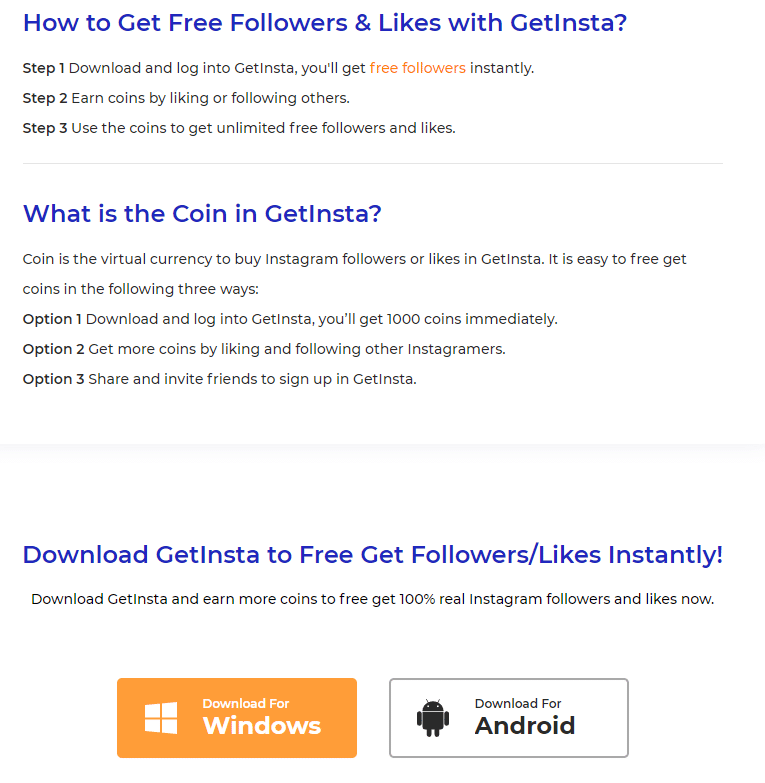
Task: Open the orange 'free followers' link
Action: [417, 68]
